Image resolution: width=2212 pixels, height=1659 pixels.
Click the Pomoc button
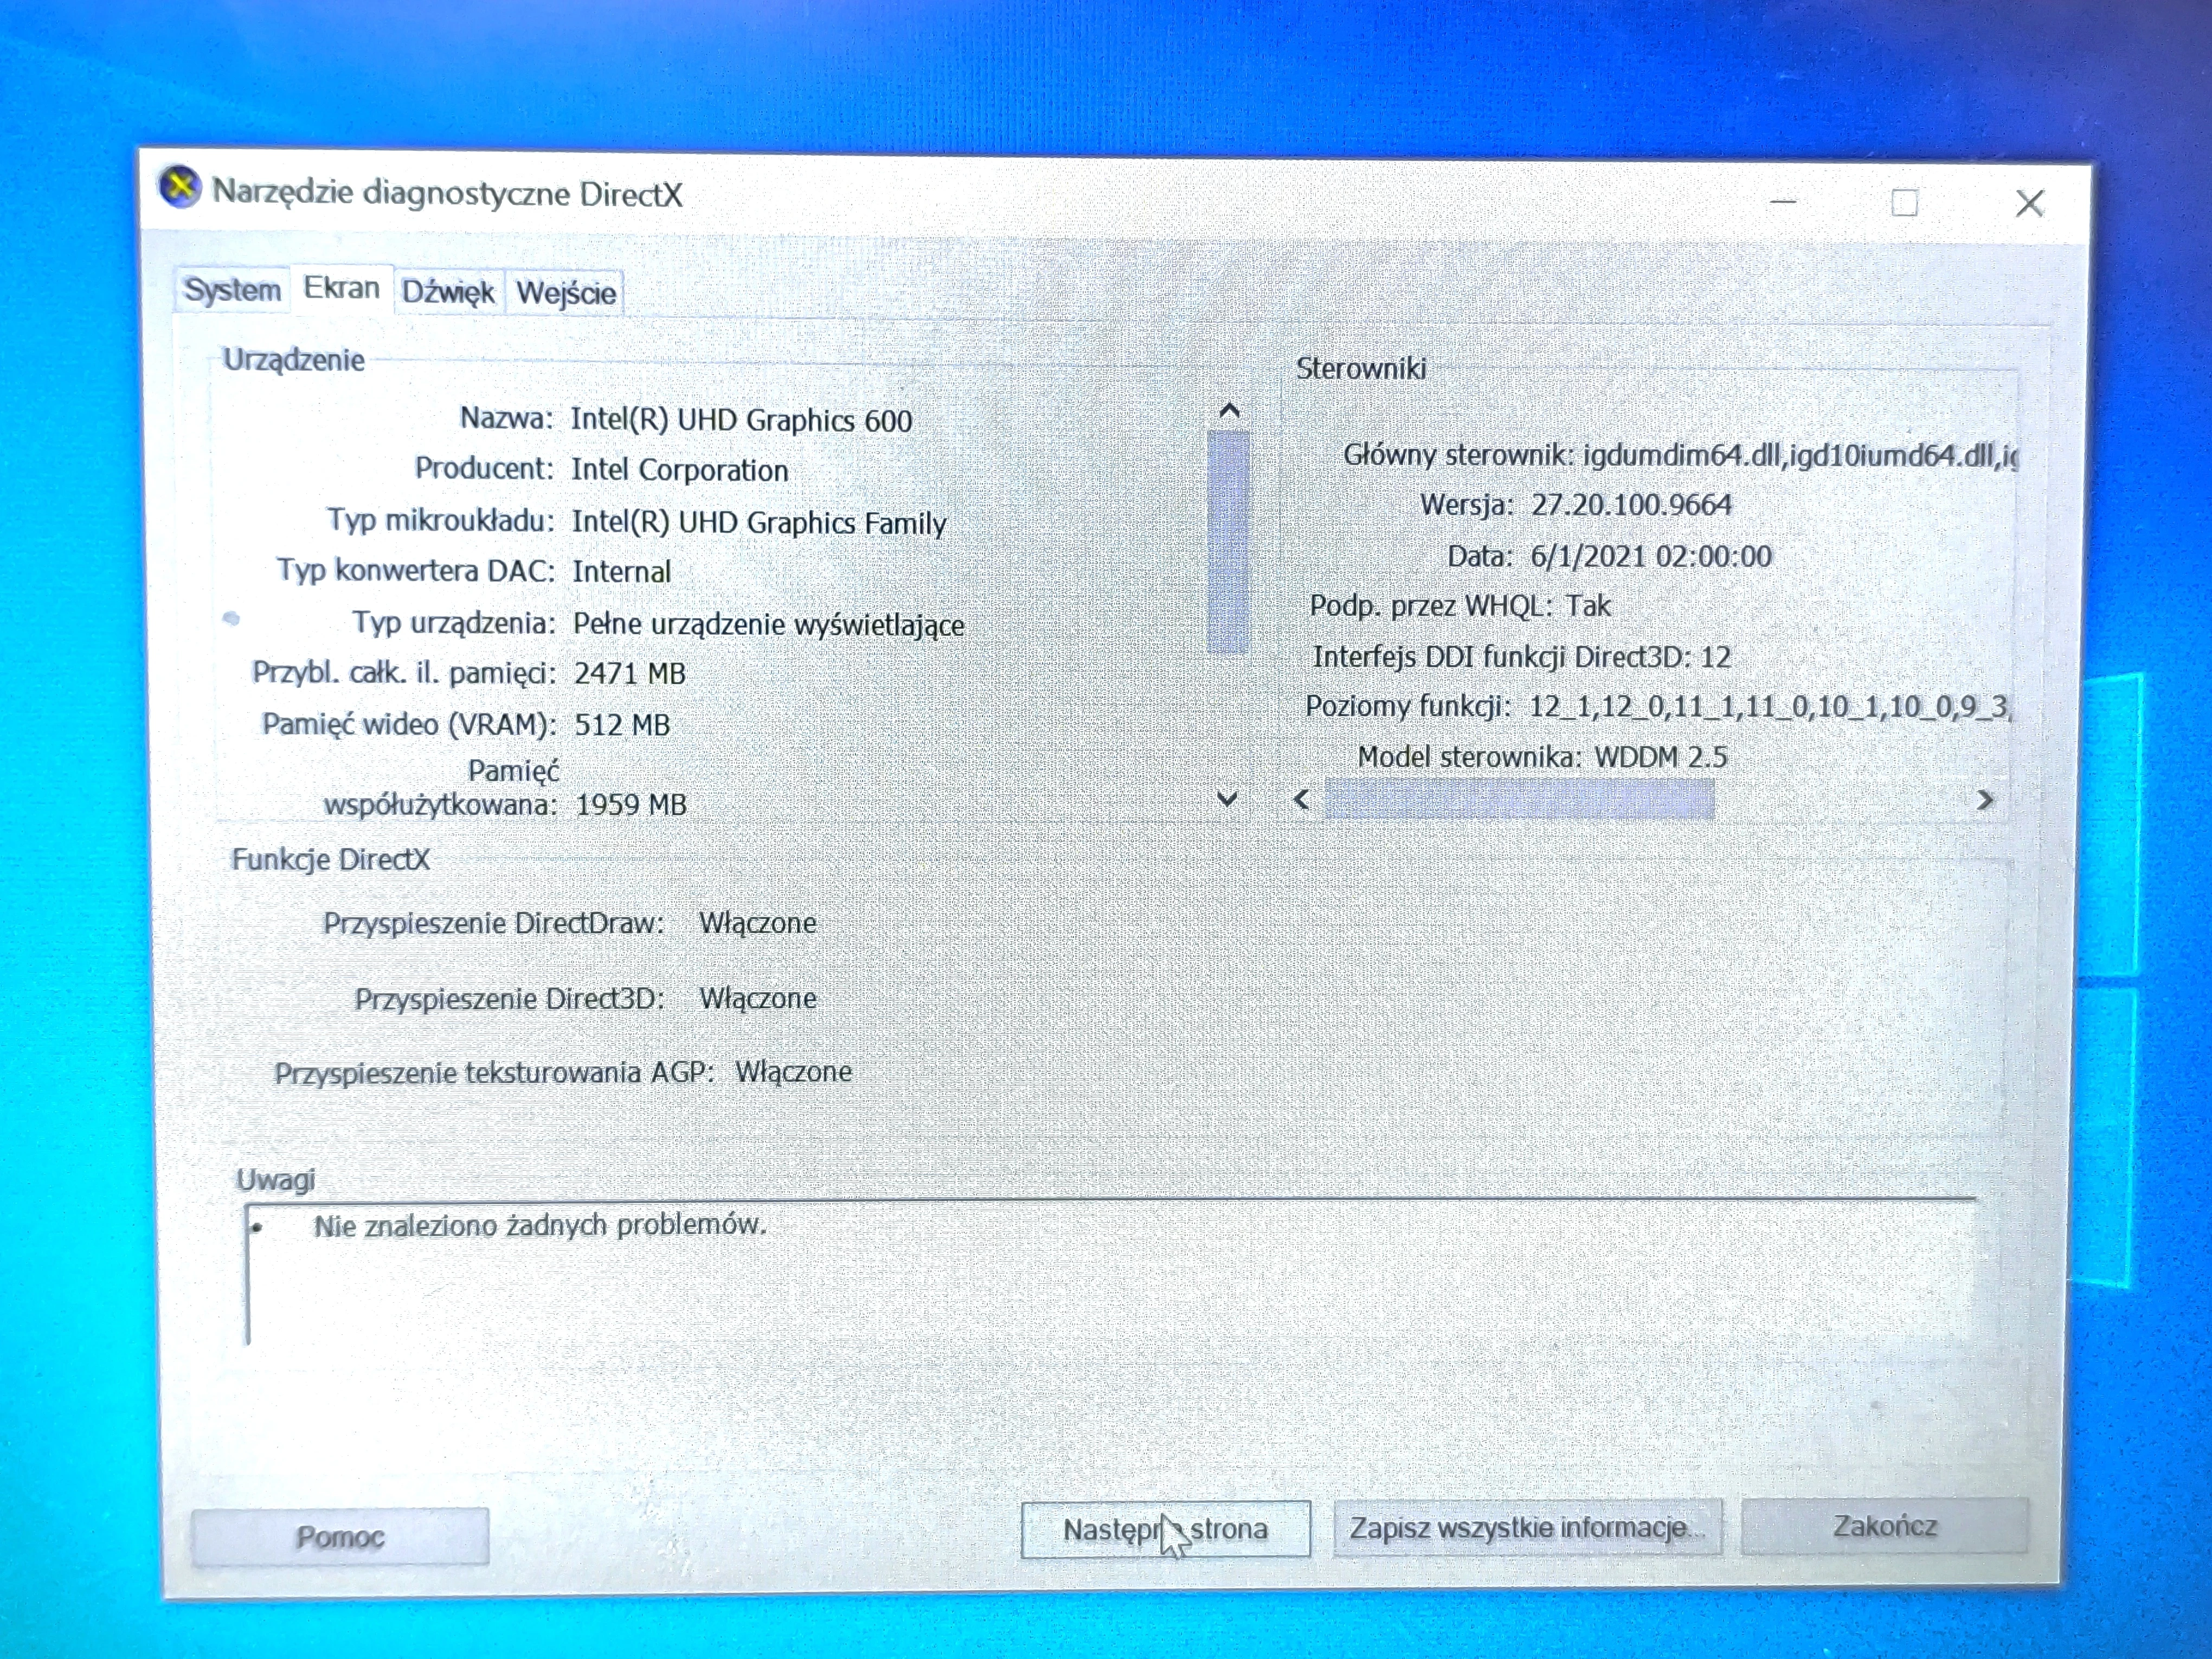click(x=340, y=1537)
